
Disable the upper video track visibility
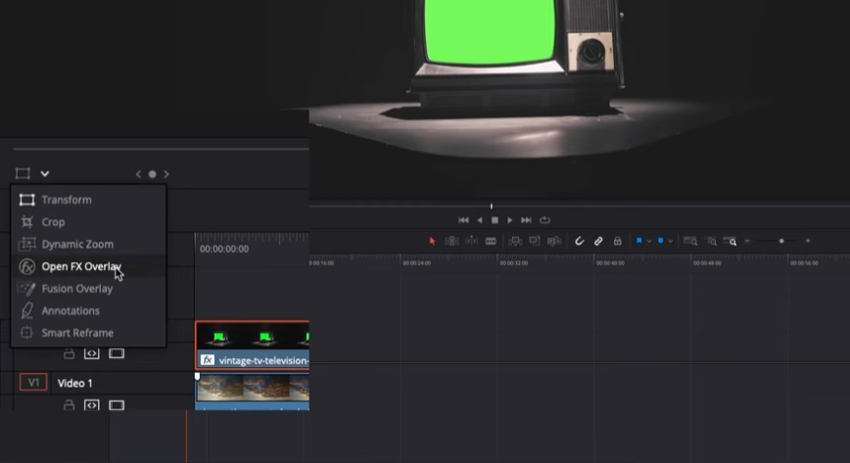pos(117,353)
